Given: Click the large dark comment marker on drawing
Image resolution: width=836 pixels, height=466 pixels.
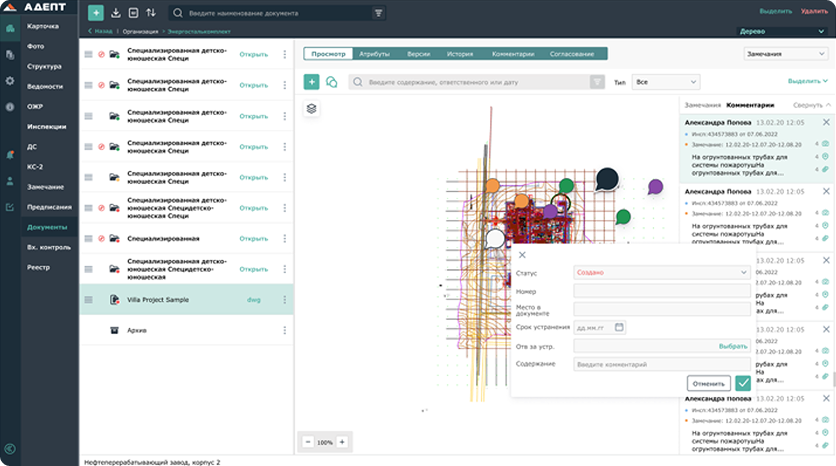Looking at the screenshot, I should click(607, 179).
